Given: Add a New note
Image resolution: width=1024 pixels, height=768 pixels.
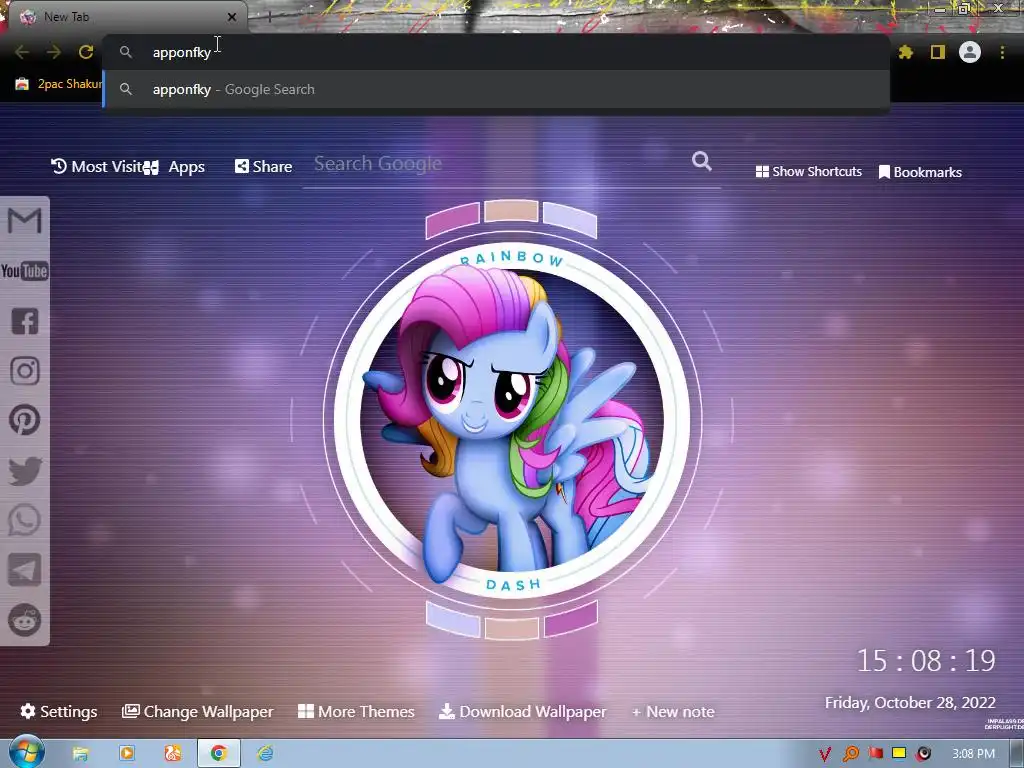Looking at the screenshot, I should [673, 712].
